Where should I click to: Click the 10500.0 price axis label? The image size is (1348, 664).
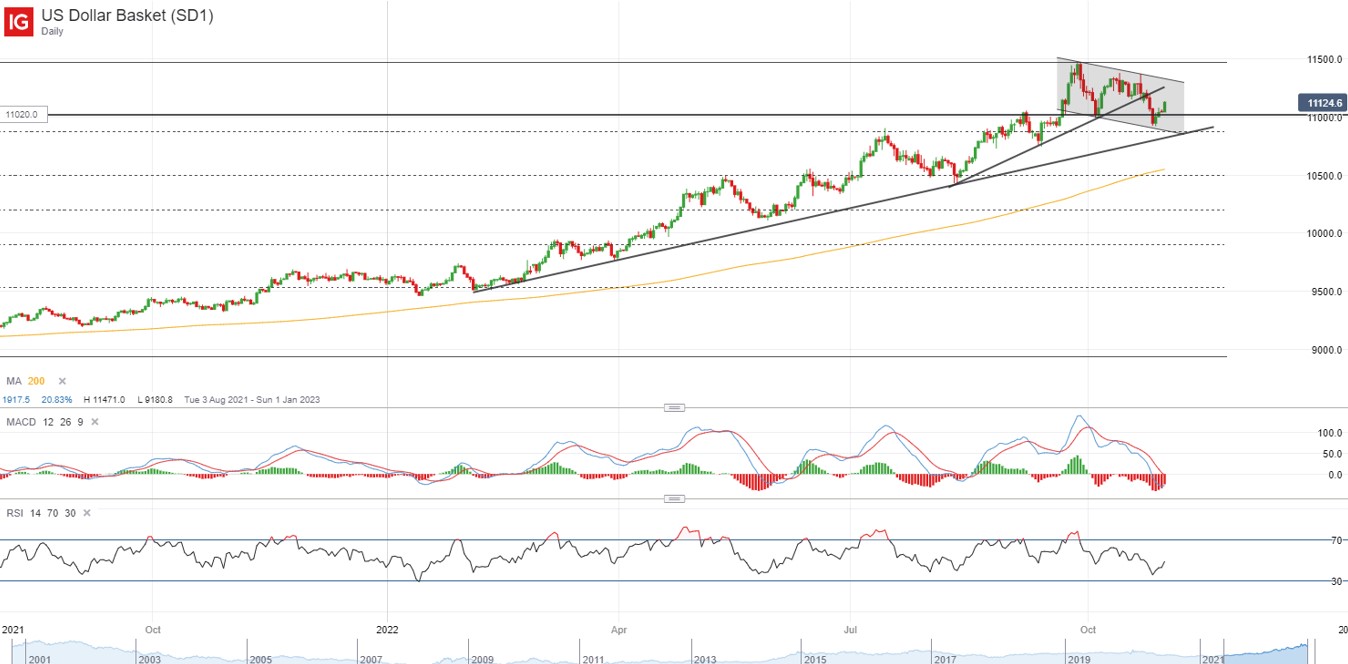tap(1323, 176)
